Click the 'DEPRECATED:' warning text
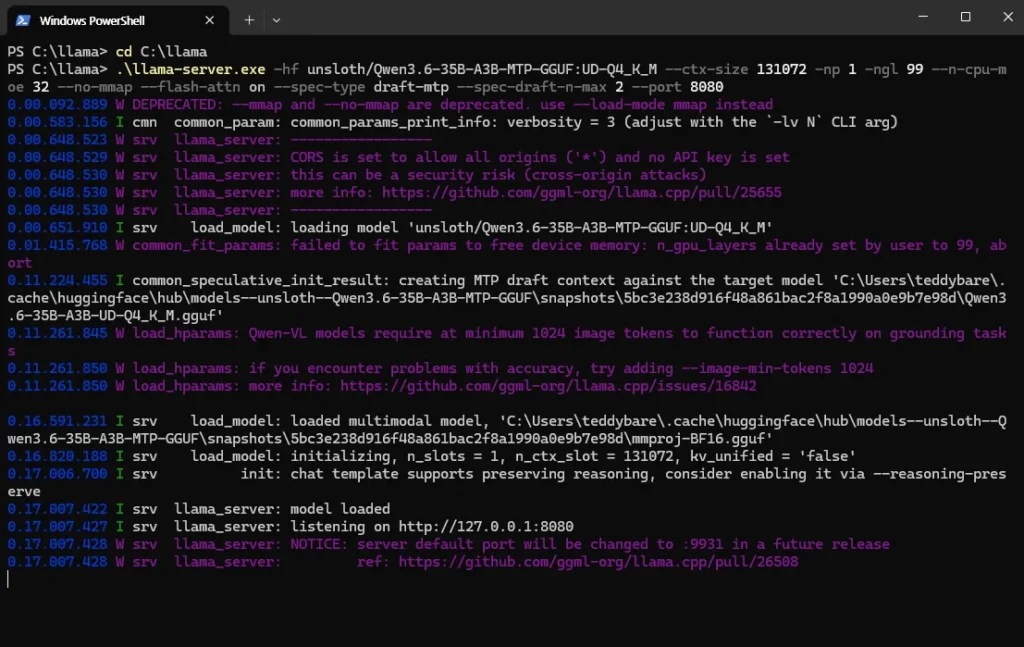Image resolution: width=1024 pixels, height=647 pixels. click(x=178, y=104)
